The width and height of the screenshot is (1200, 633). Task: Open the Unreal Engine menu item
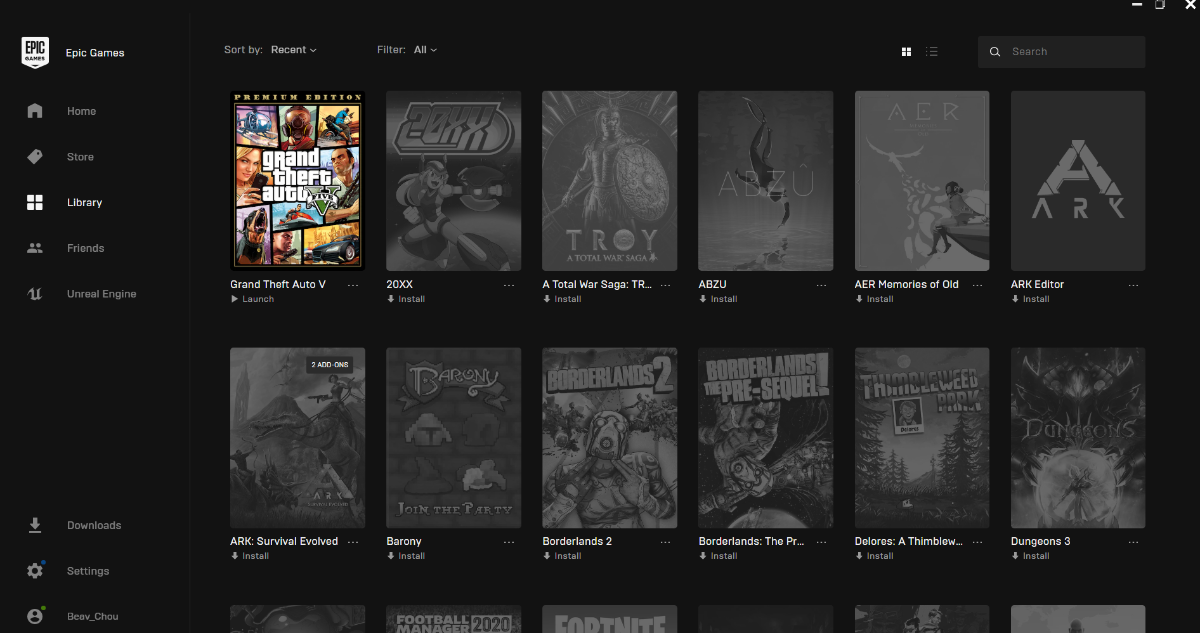pyautogui.click(x=102, y=294)
